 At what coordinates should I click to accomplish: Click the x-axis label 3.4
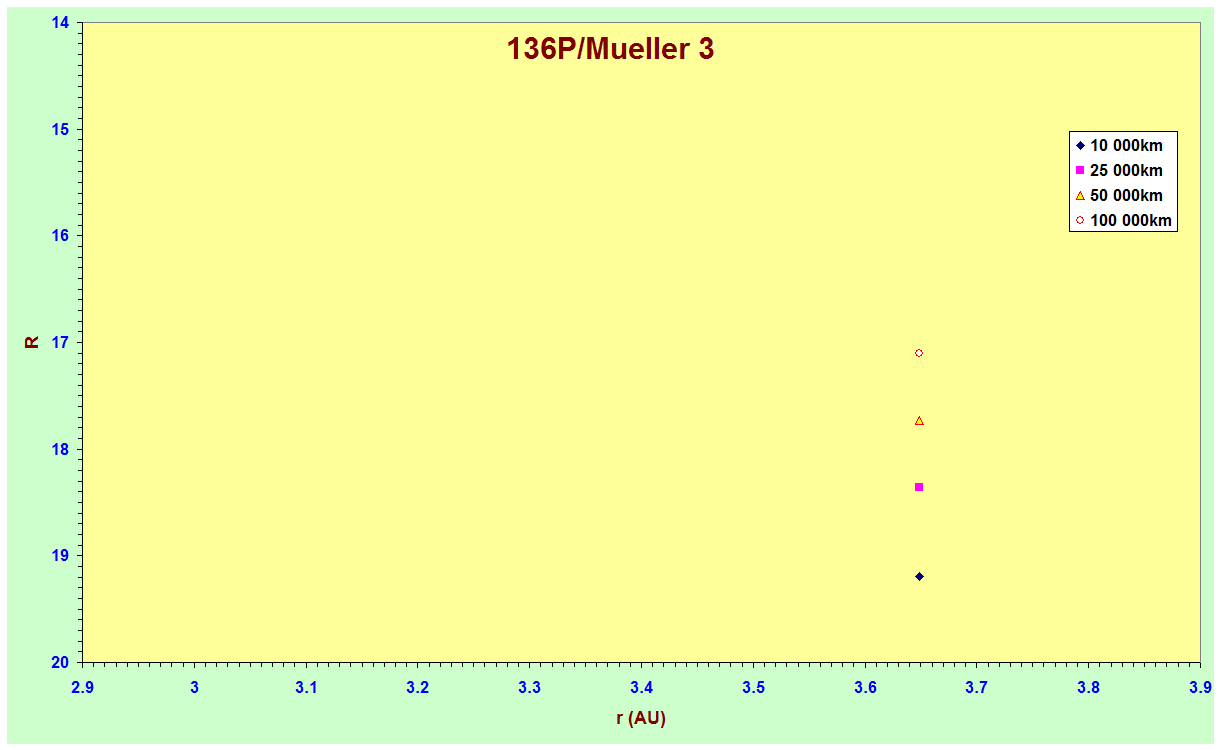click(x=641, y=688)
